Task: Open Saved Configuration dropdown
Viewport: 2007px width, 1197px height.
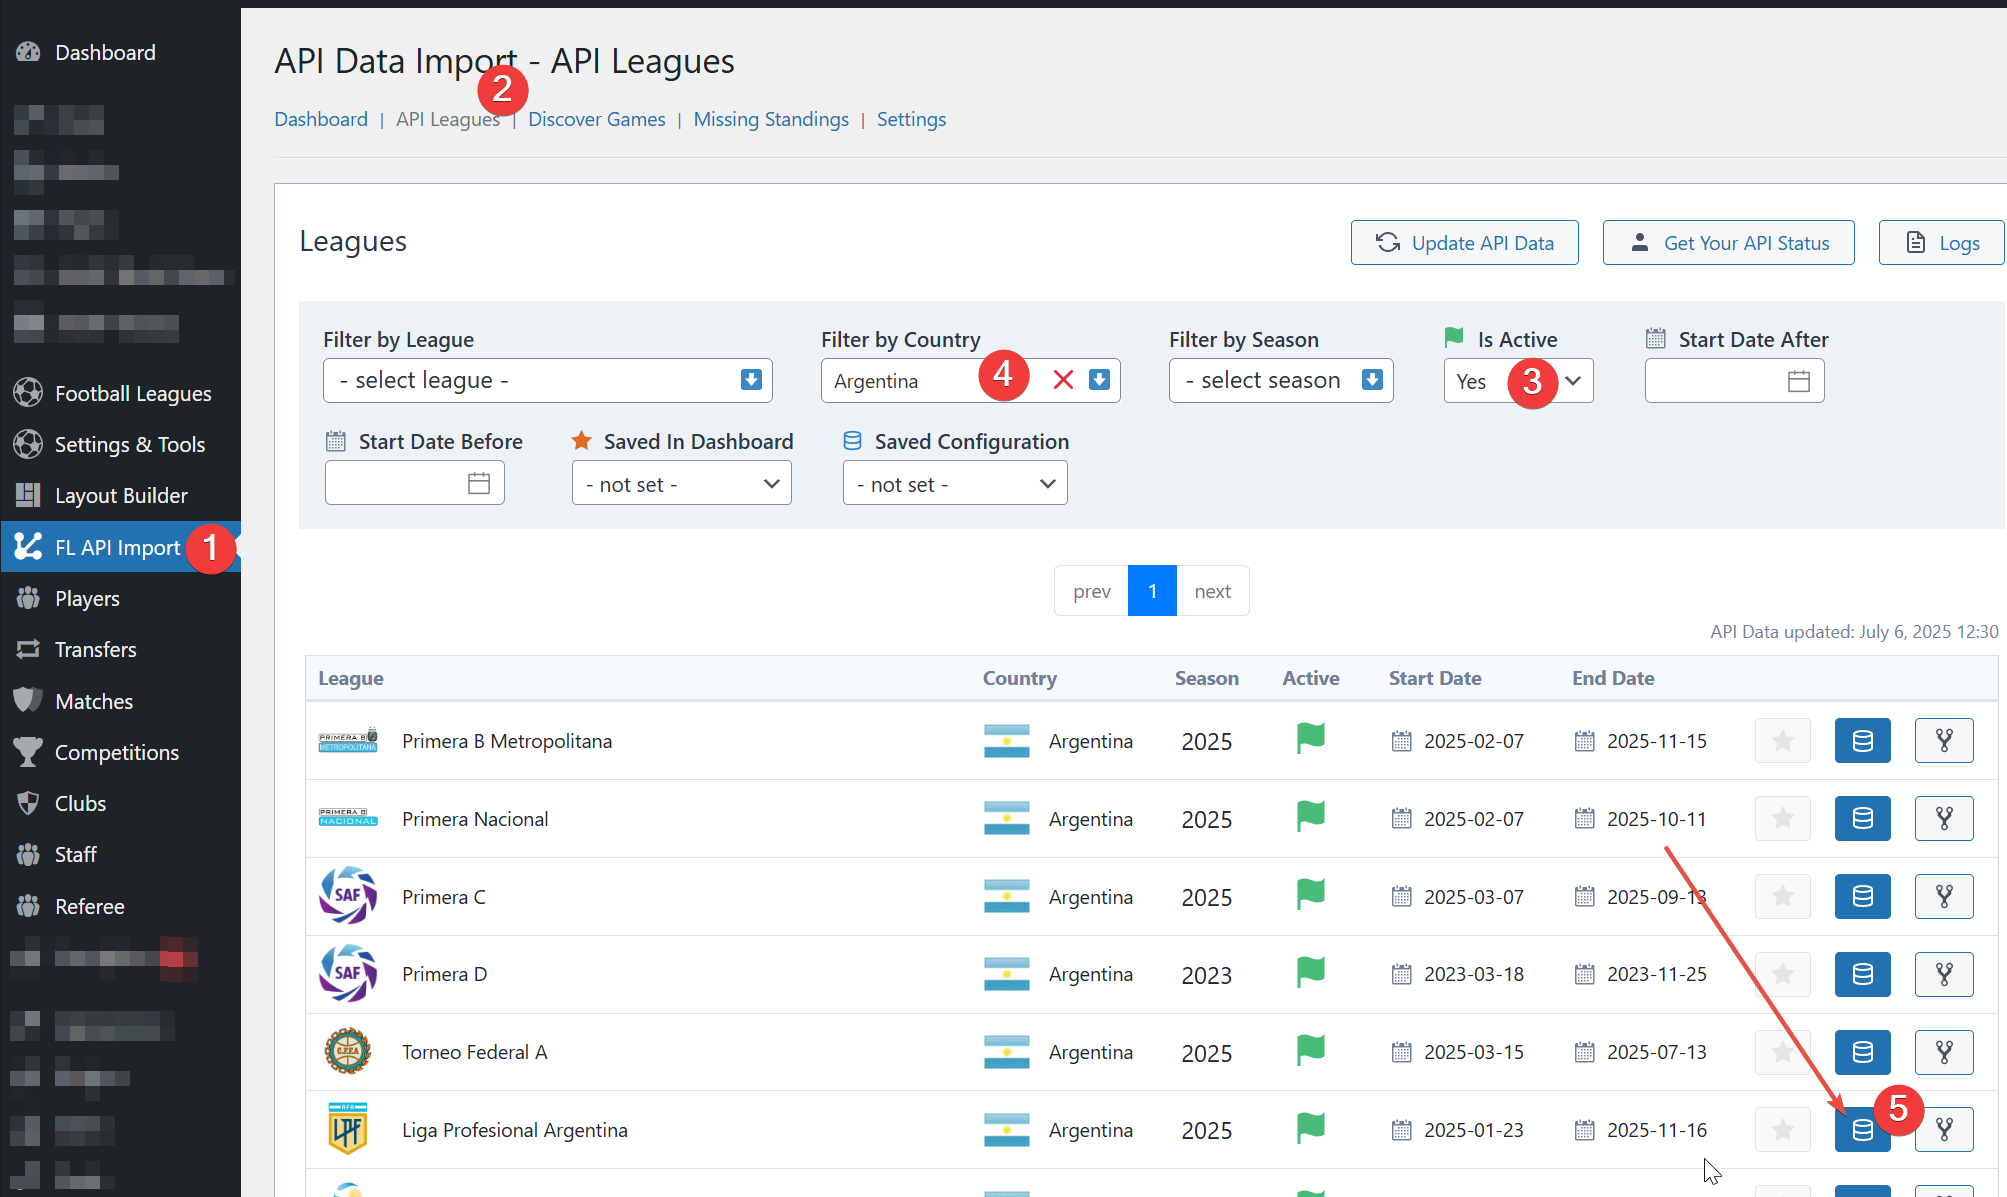Action: pyautogui.click(x=955, y=483)
